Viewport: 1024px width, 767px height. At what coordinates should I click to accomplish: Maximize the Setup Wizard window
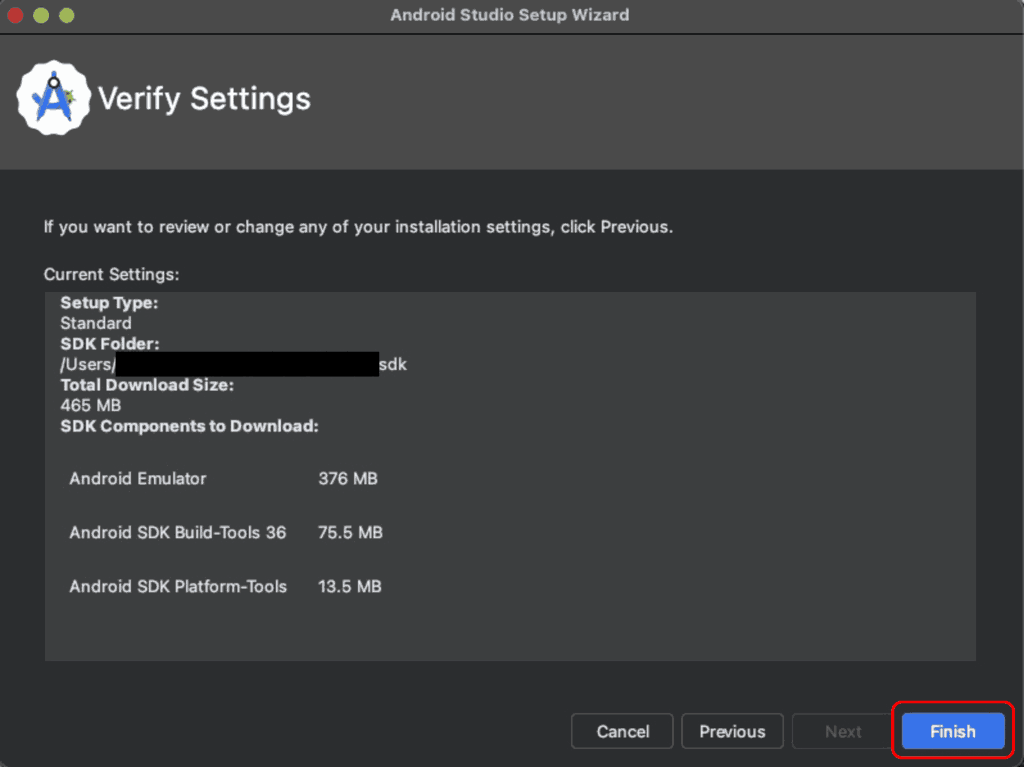pyautogui.click(x=67, y=15)
